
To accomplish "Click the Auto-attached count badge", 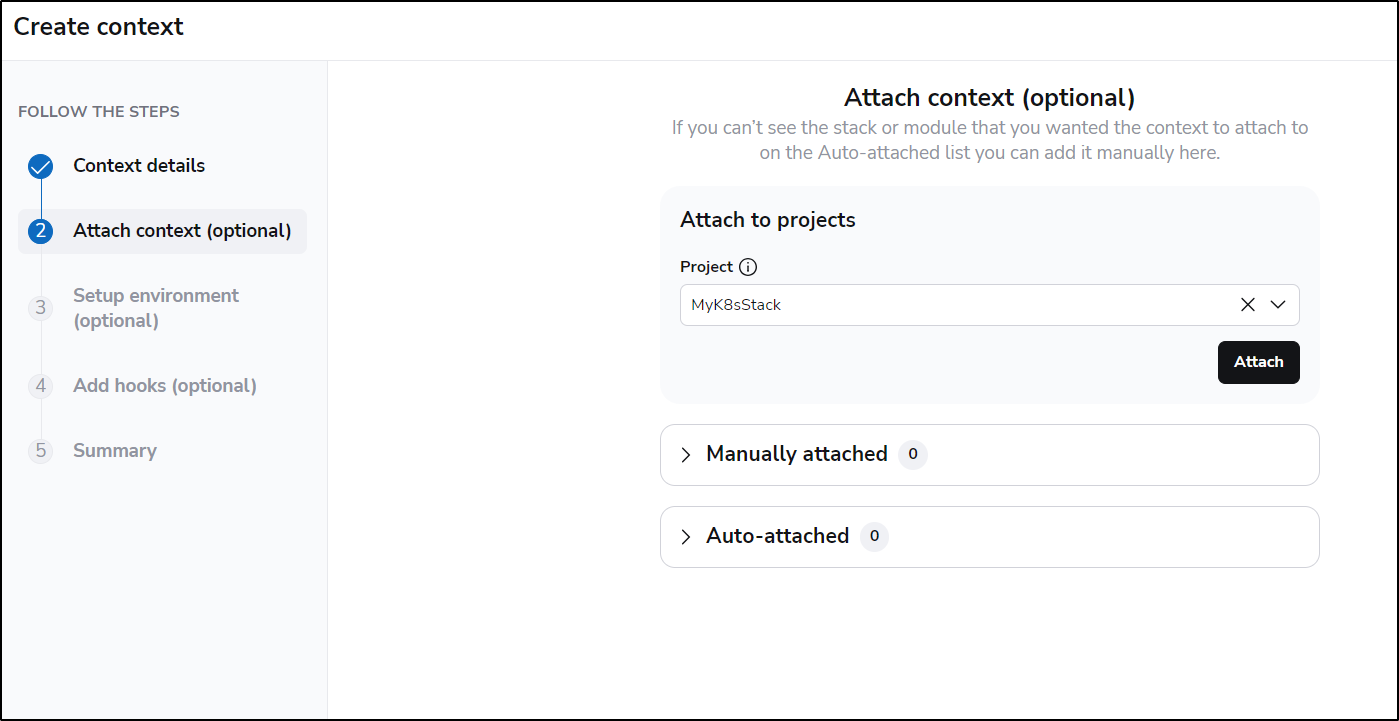I will coord(874,537).
